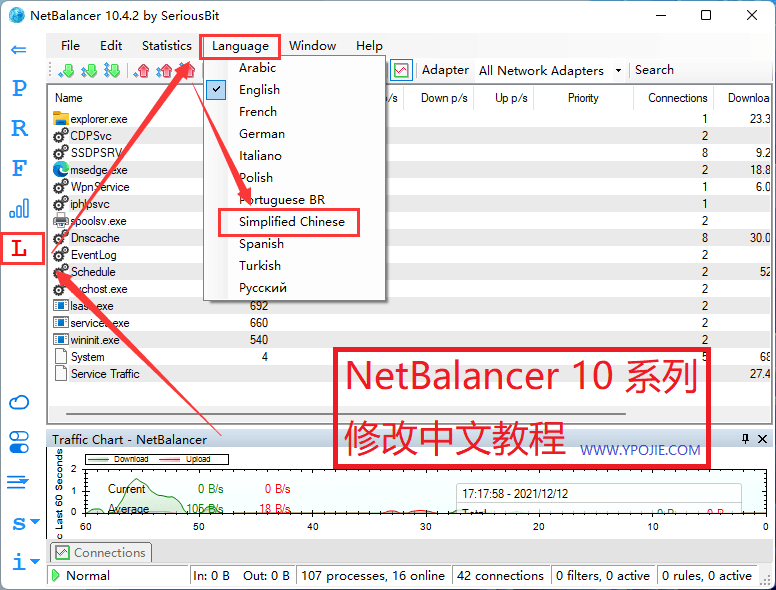This screenshot has height=590, width=776.
Task: Switch to the Connections tab
Action: [101, 552]
